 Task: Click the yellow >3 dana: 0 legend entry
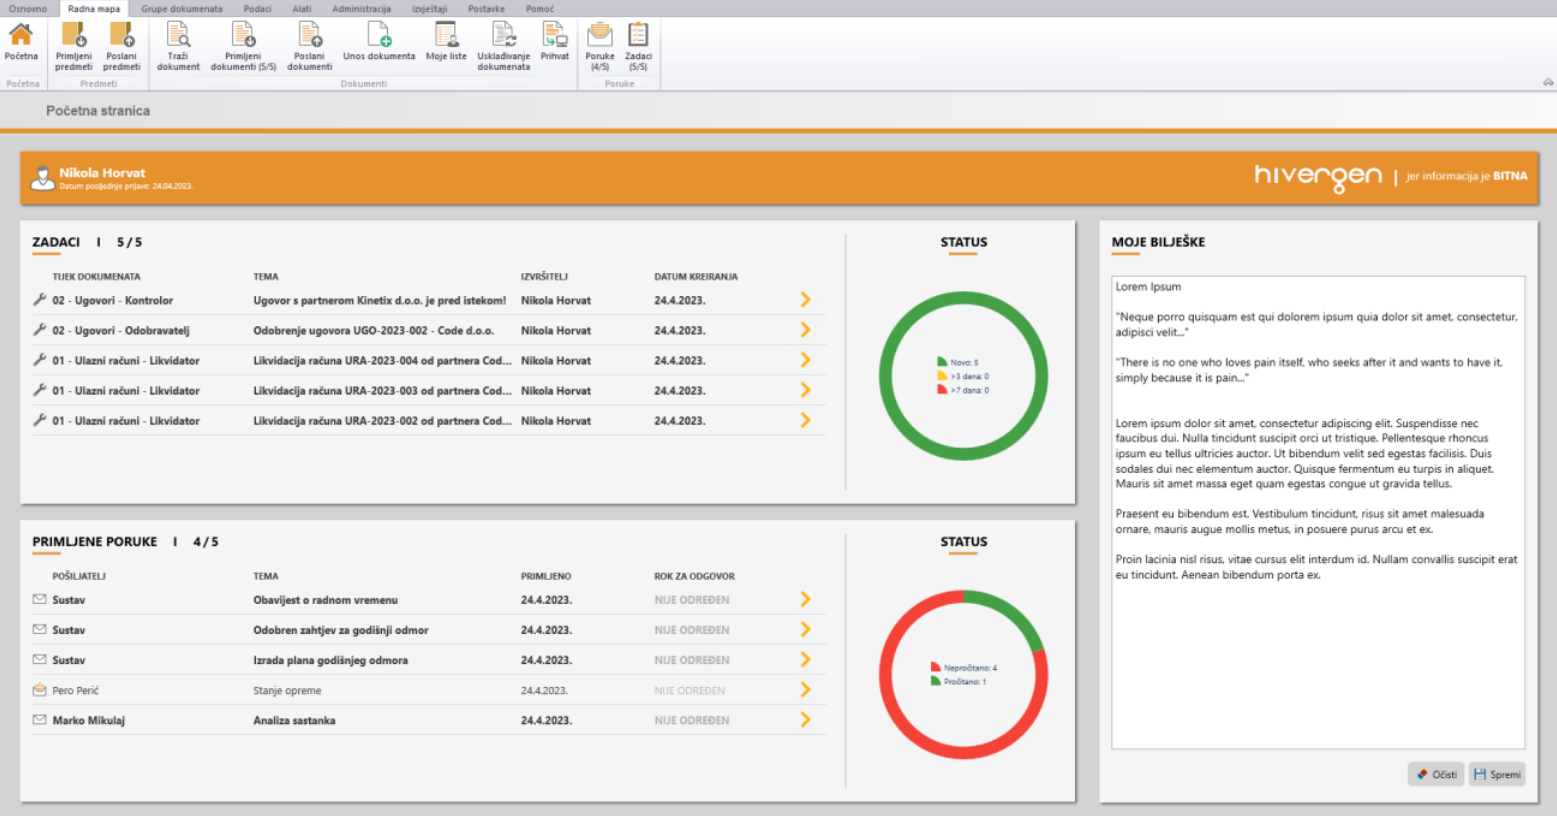click(963, 376)
